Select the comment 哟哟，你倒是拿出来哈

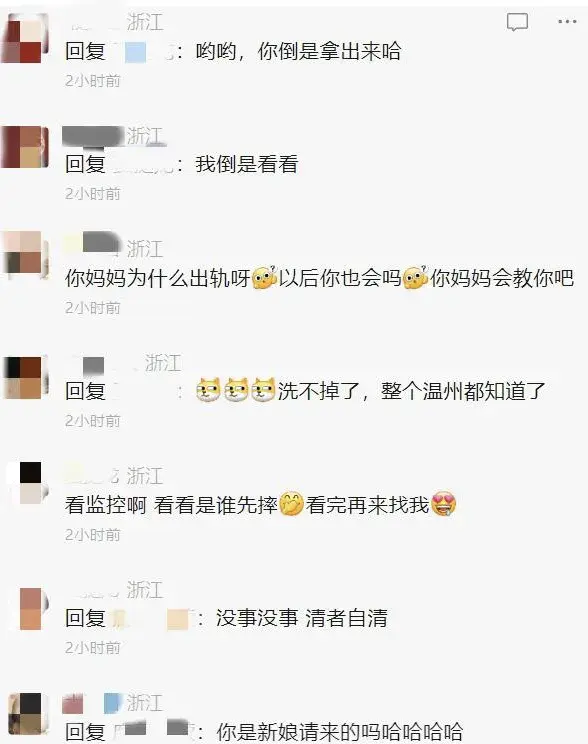pos(298,51)
